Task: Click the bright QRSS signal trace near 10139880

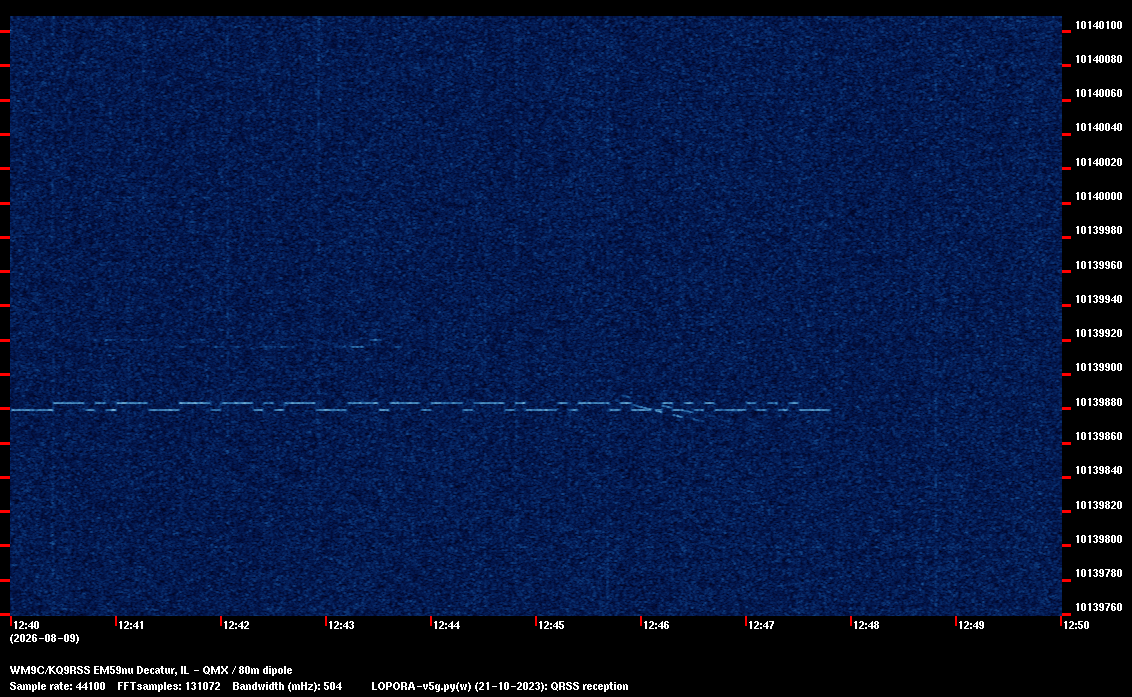Action: click(x=420, y=407)
